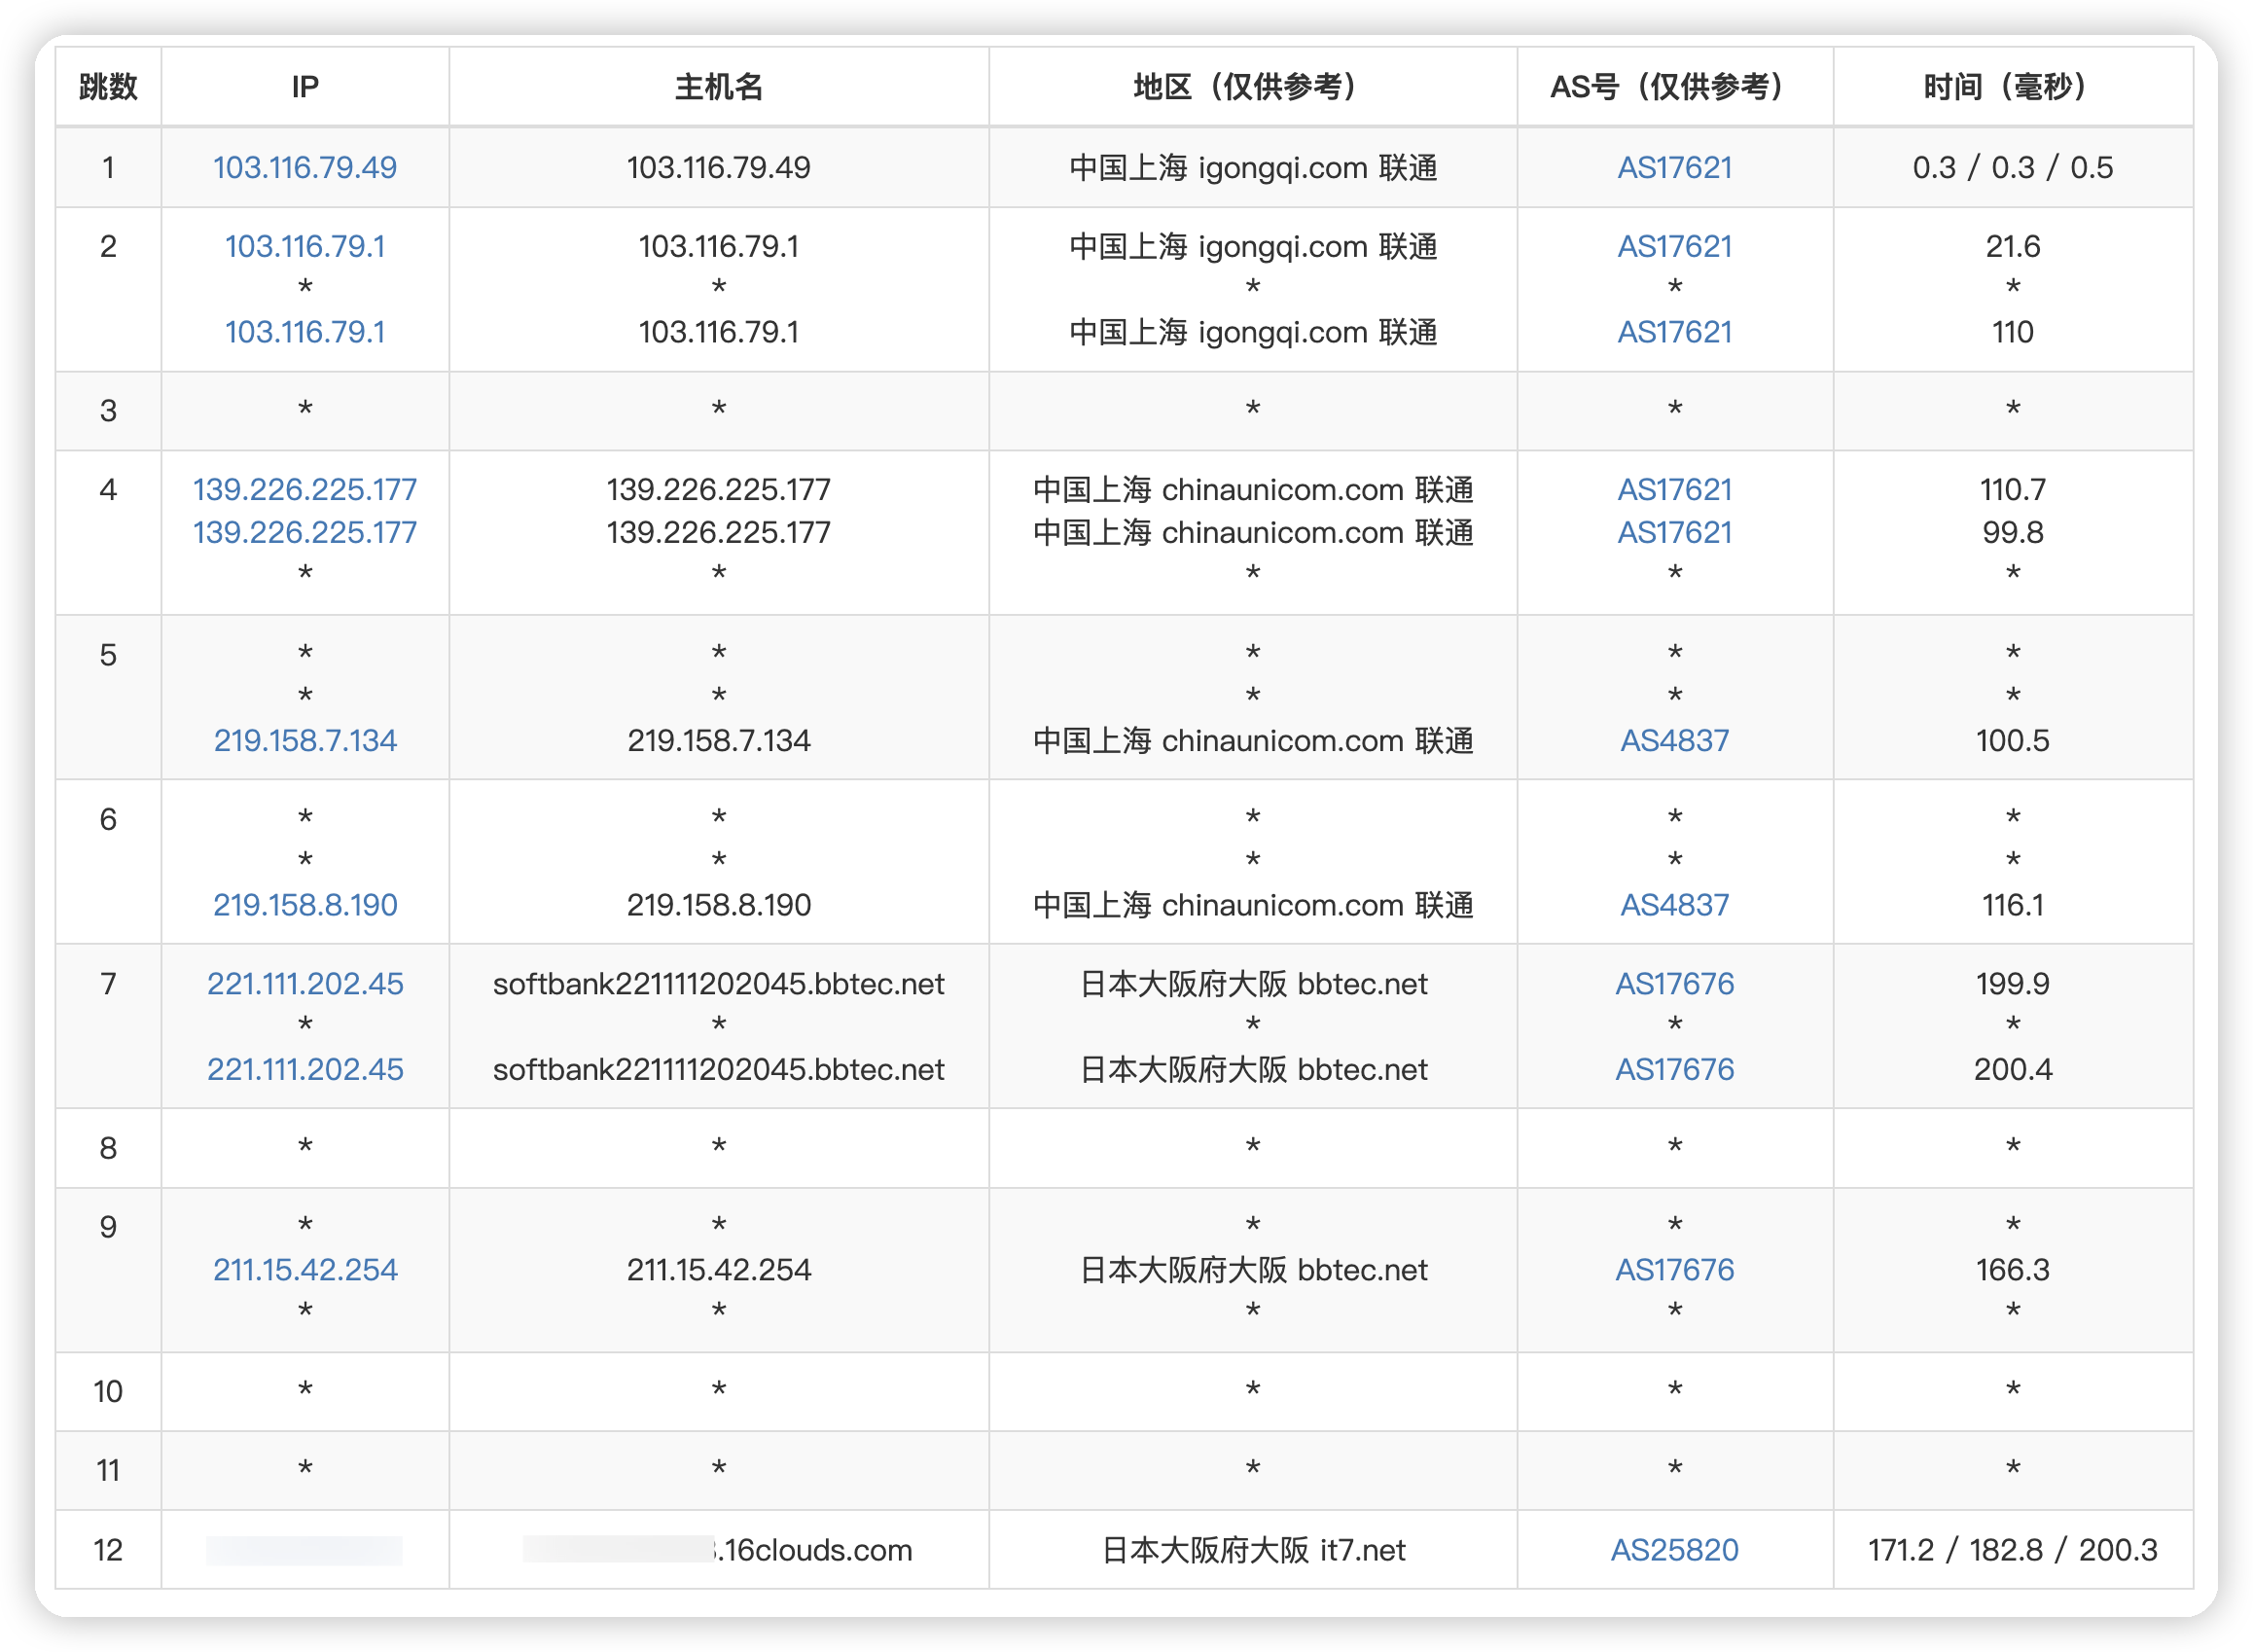The width and height of the screenshot is (2253, 1652).
Task: Select time value 0.3 / 0.3 / 0.5
Action: pos(2012,167)
